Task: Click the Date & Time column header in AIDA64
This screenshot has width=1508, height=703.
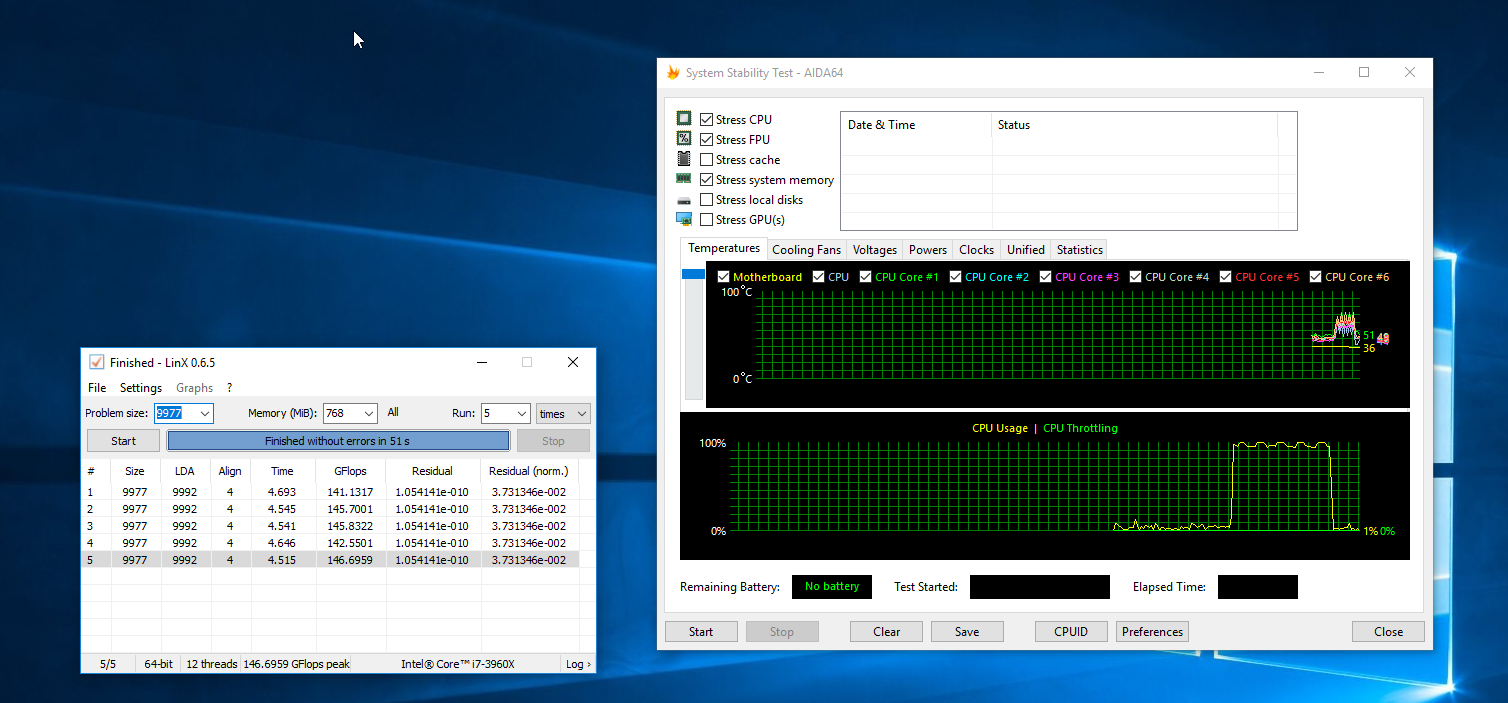Action: 916,125
